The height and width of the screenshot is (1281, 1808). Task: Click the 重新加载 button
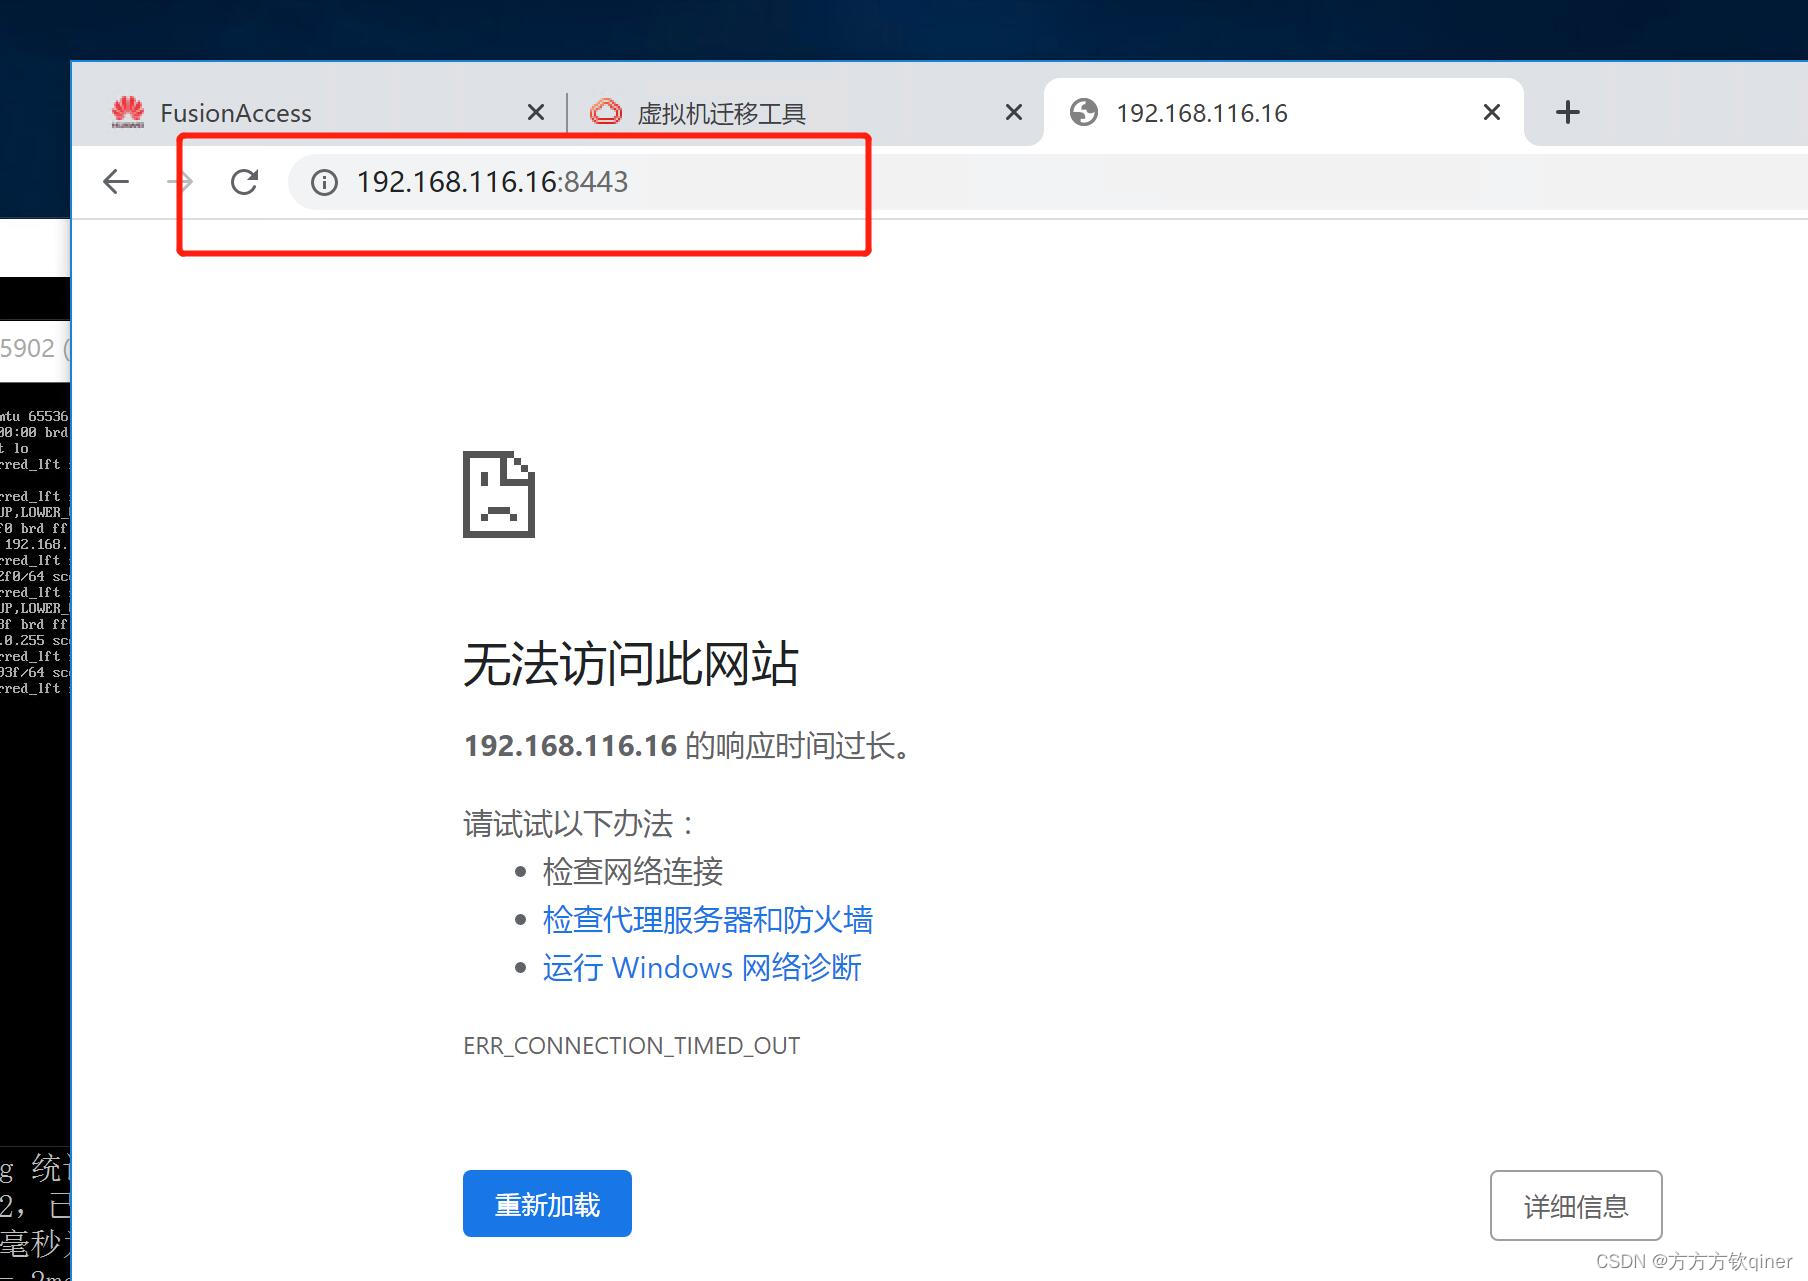pyautogui.click(x=547, y=1204)
